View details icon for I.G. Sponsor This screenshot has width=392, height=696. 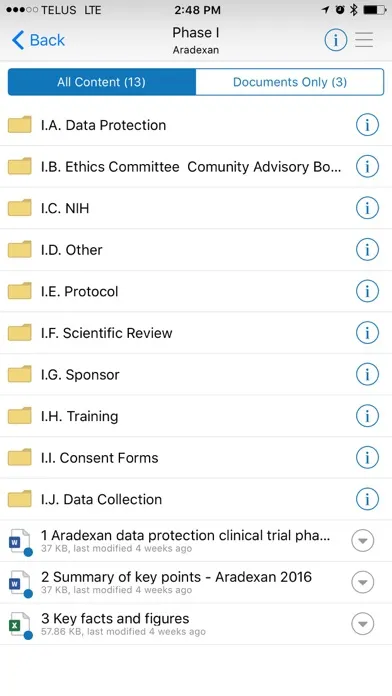367,374
